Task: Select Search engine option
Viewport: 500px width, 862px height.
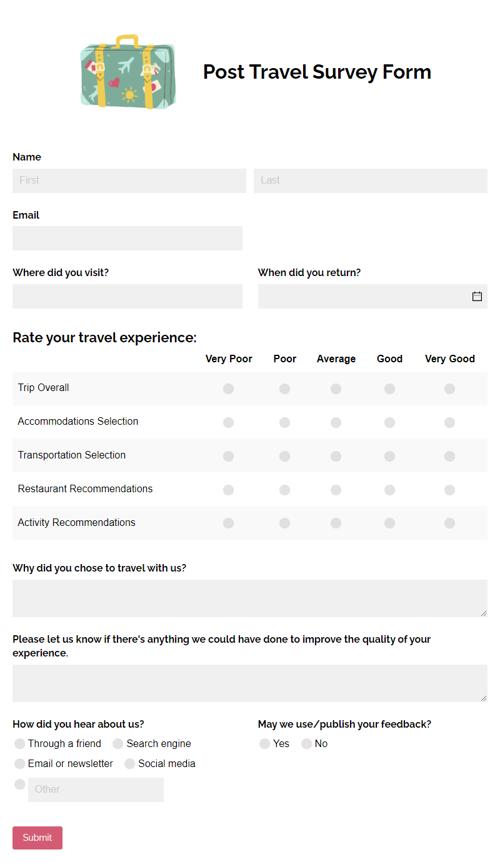Action: click(x=118, y=744)
